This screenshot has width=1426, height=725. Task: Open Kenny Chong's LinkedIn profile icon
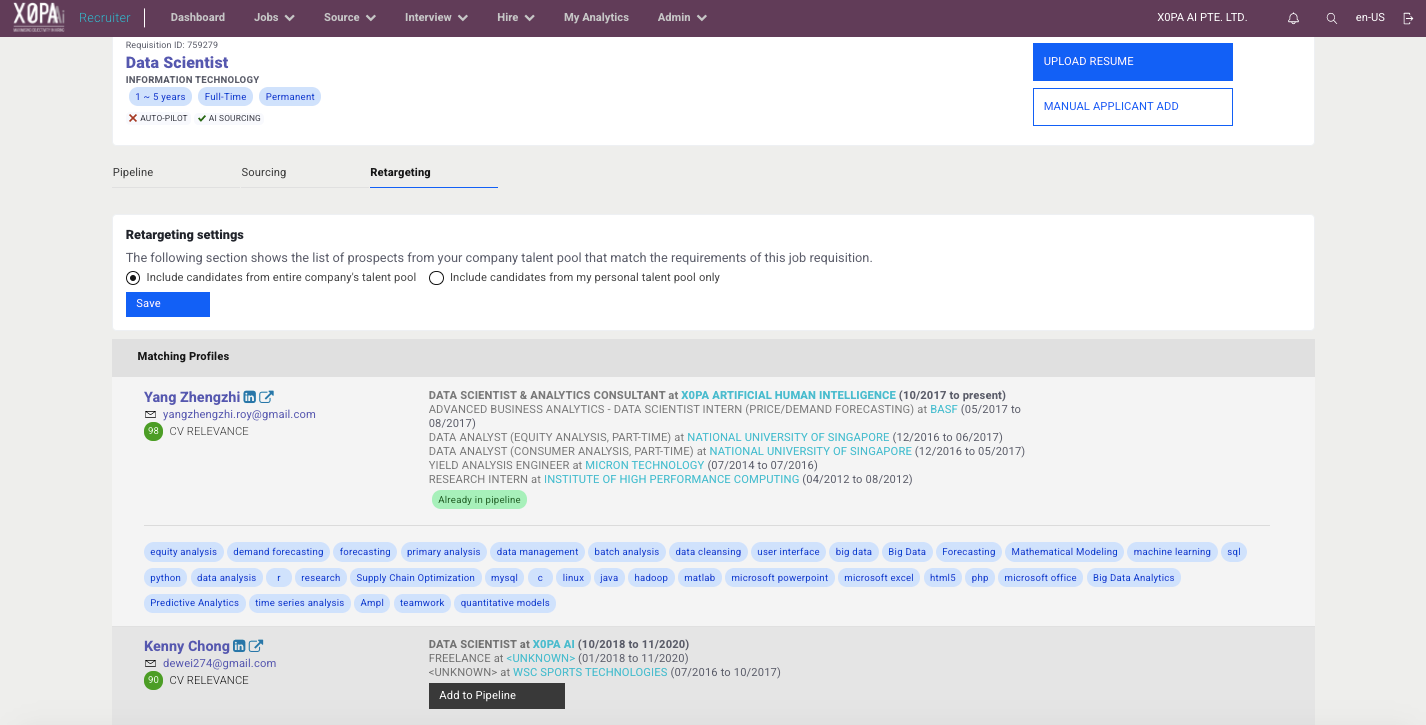tap(239, 646)
